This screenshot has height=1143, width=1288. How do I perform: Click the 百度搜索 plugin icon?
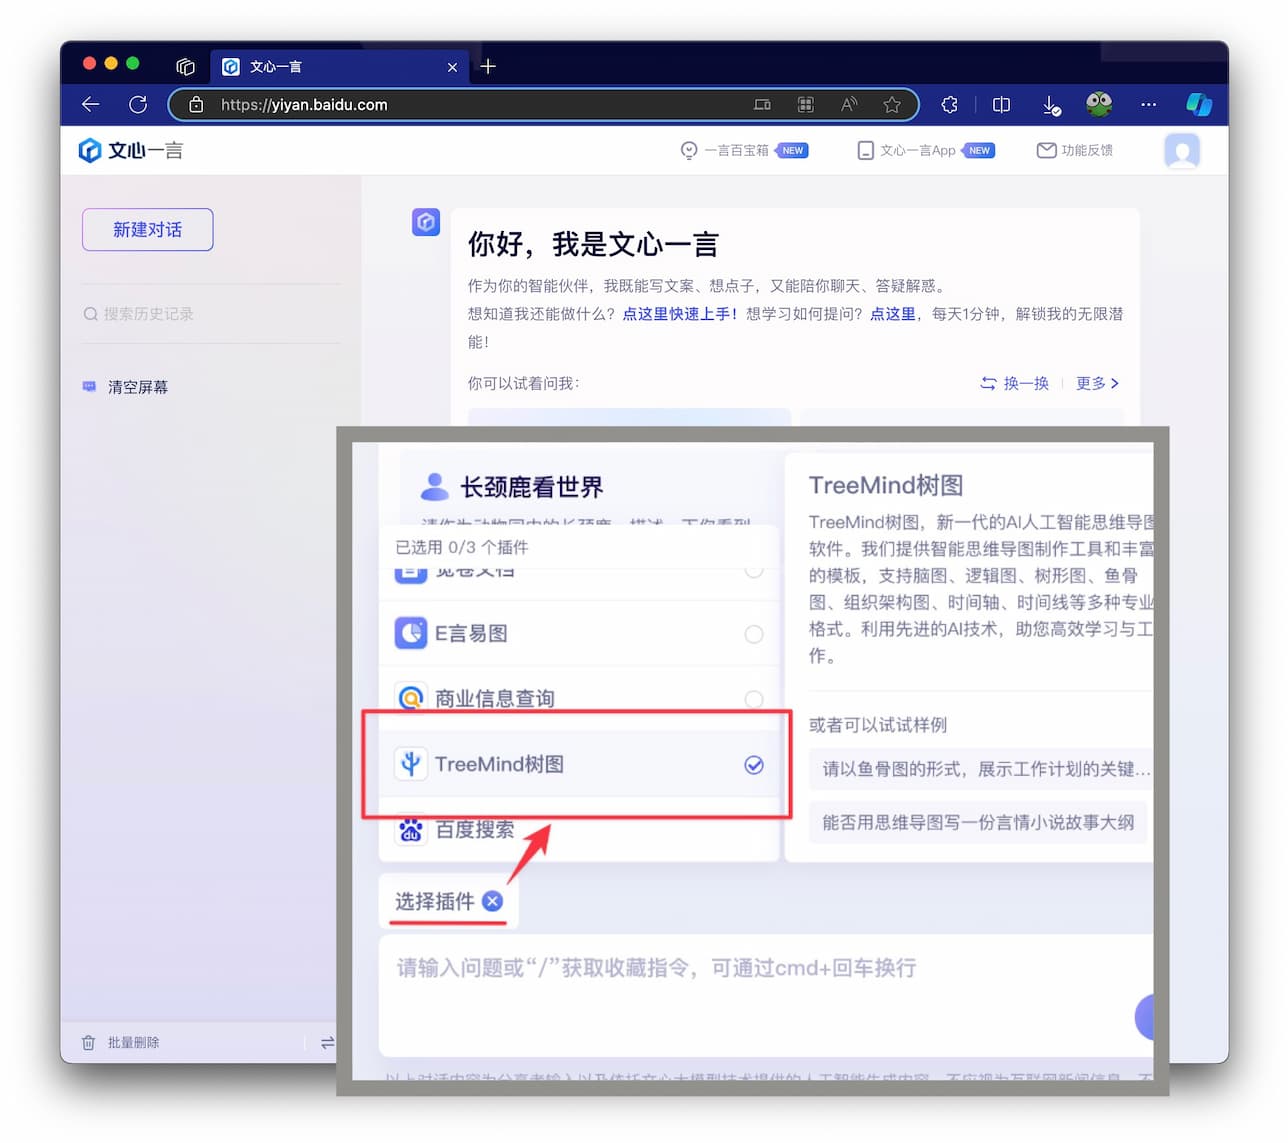pyautogui.click(x=411, y=829)
